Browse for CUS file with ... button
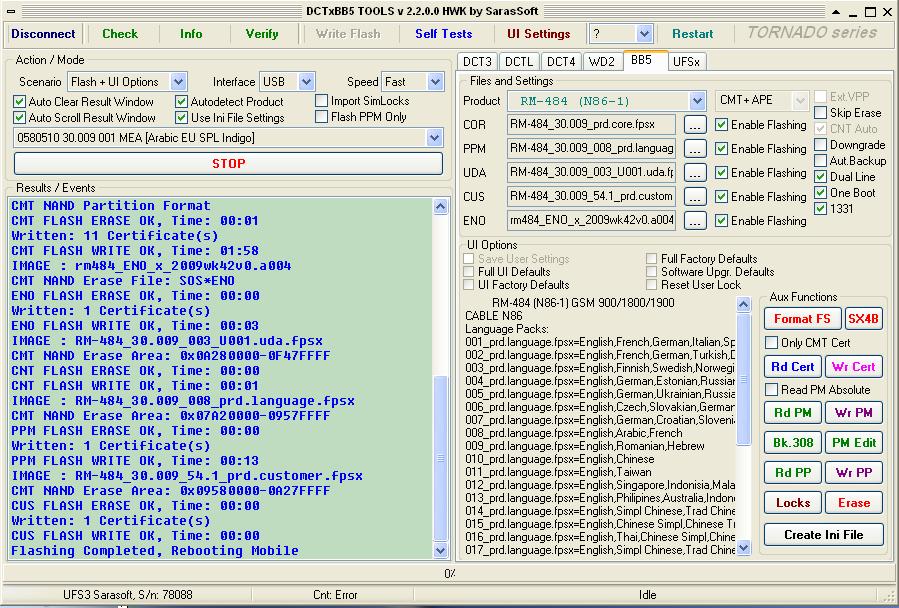This screenshot has height=608, width=899. coord(695,197)
